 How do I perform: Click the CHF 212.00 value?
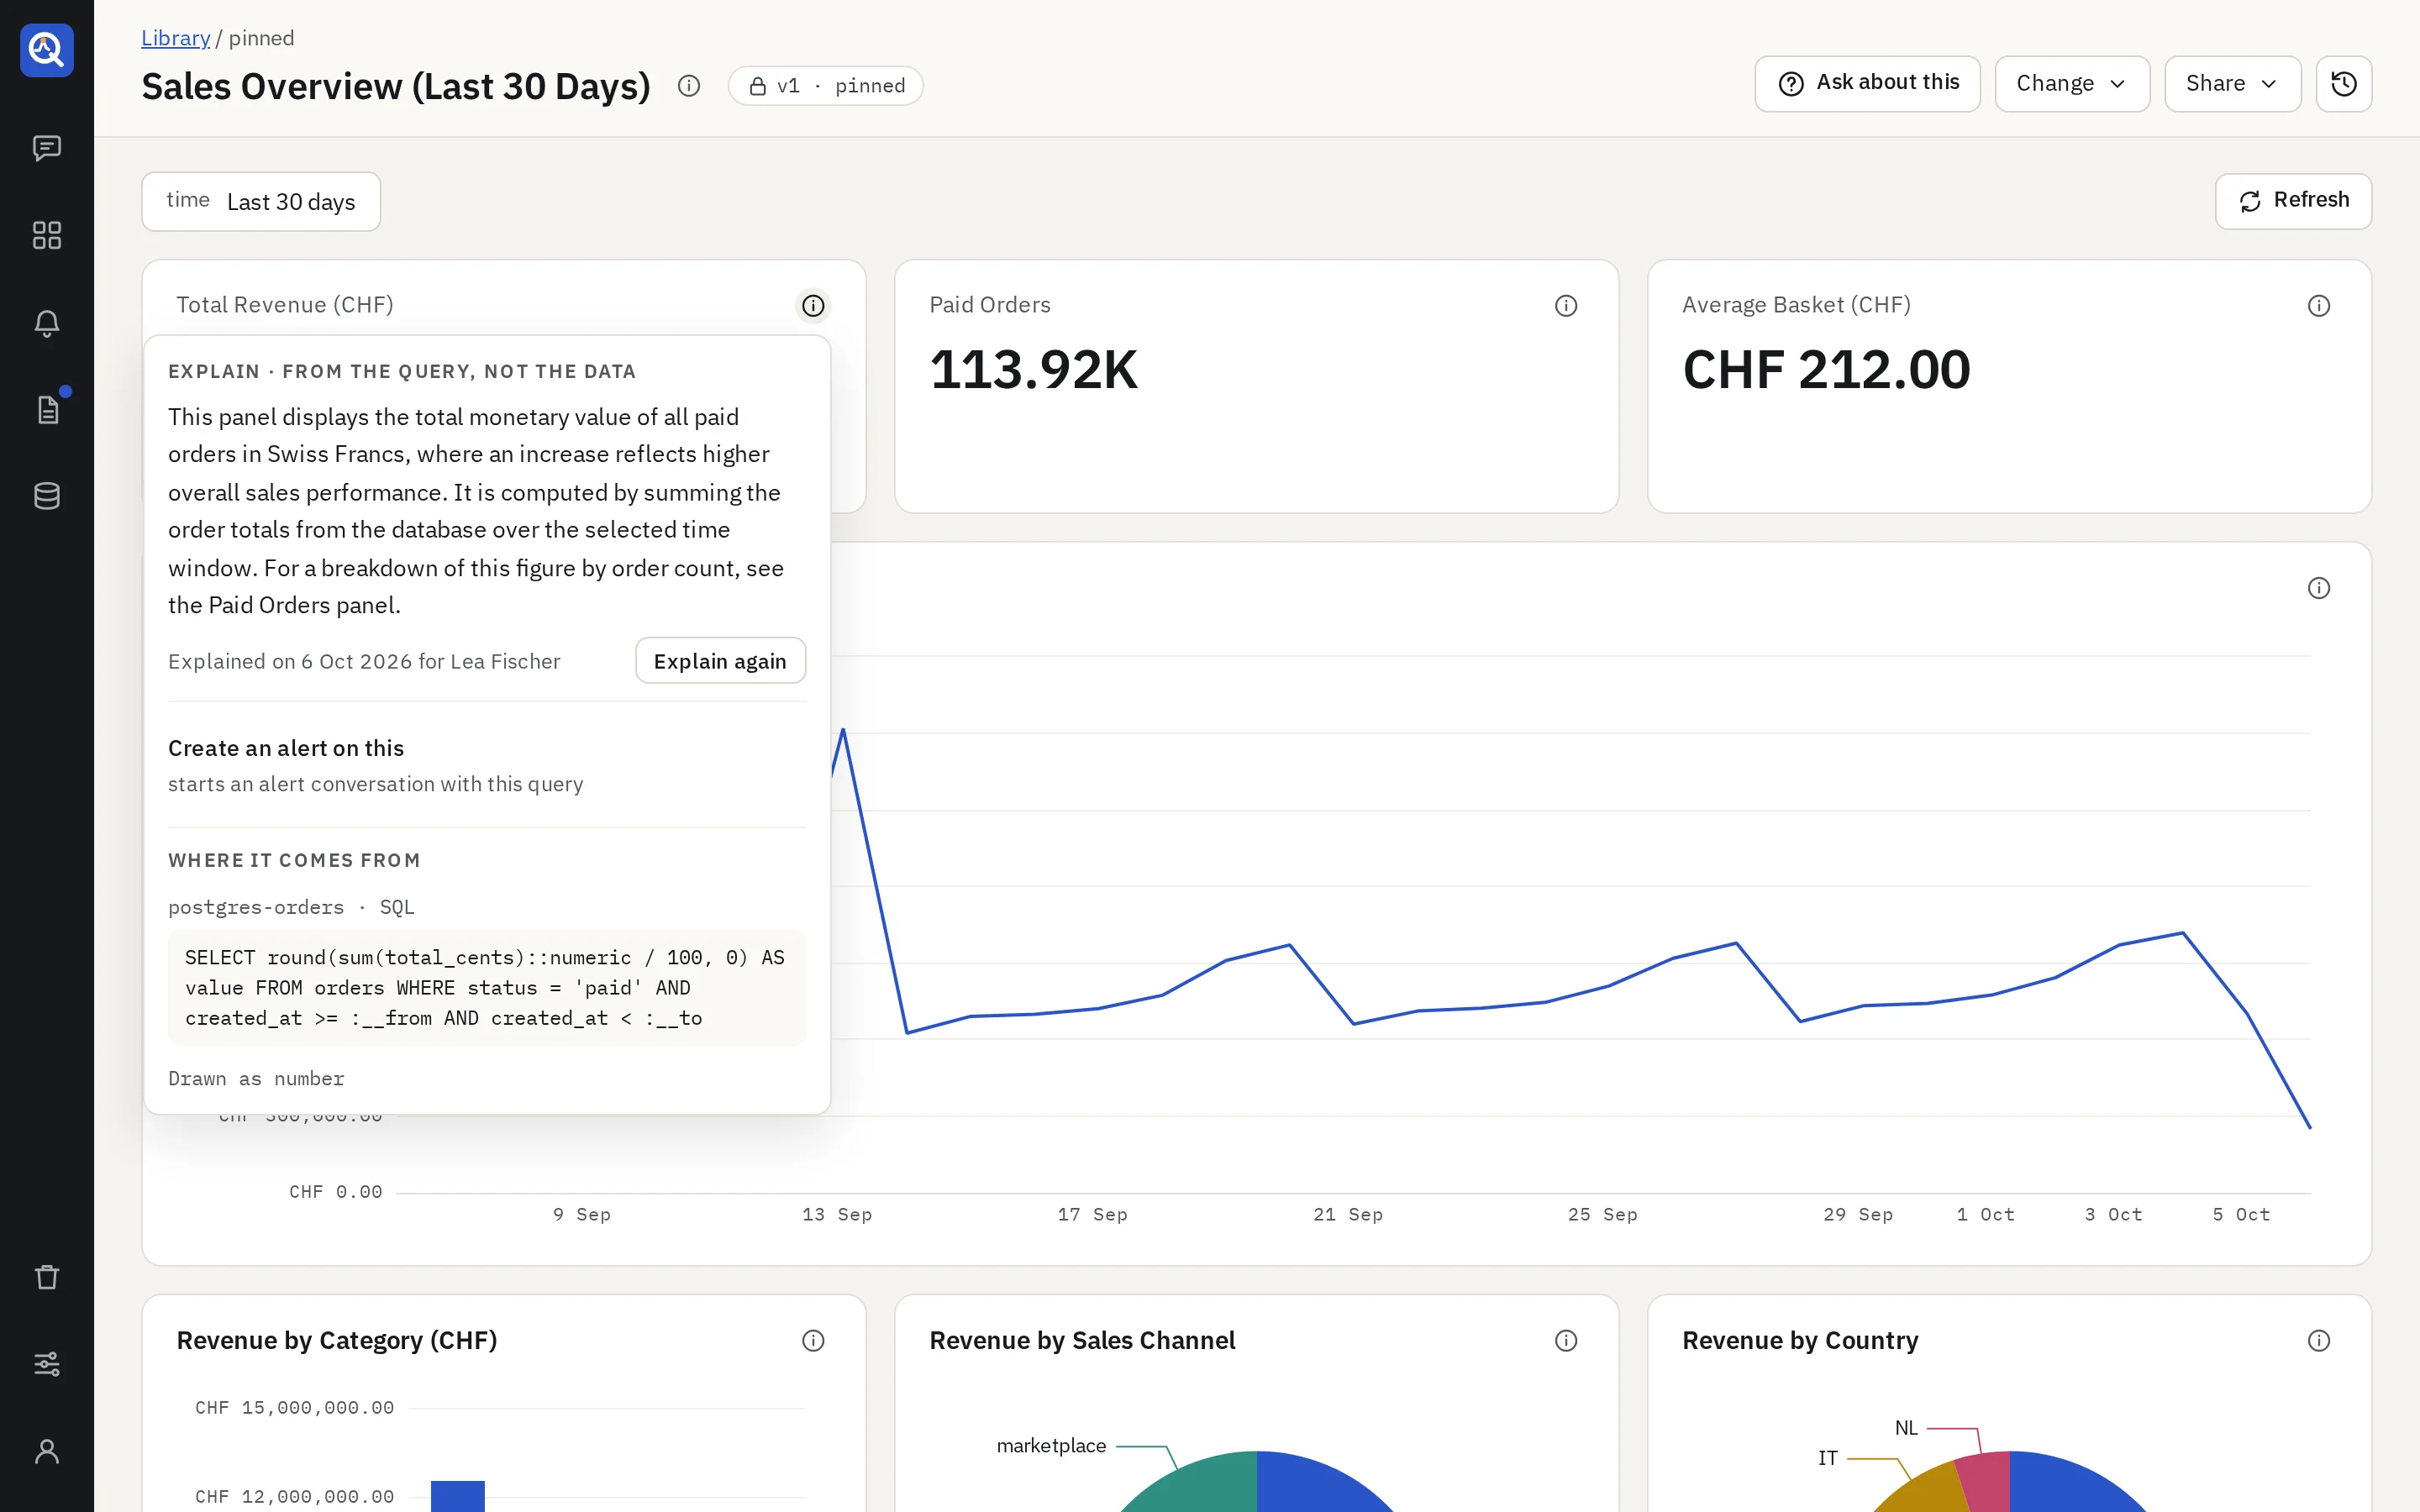pos(1826,370)
